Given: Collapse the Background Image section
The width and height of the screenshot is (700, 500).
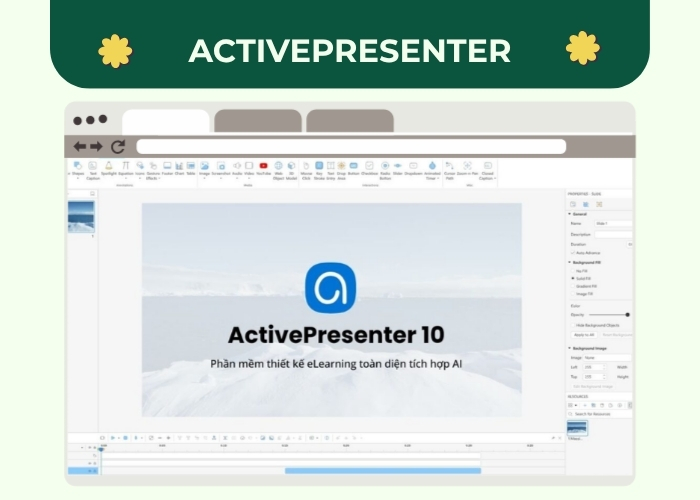Looking at the screenshot, I should pos(570,348).
